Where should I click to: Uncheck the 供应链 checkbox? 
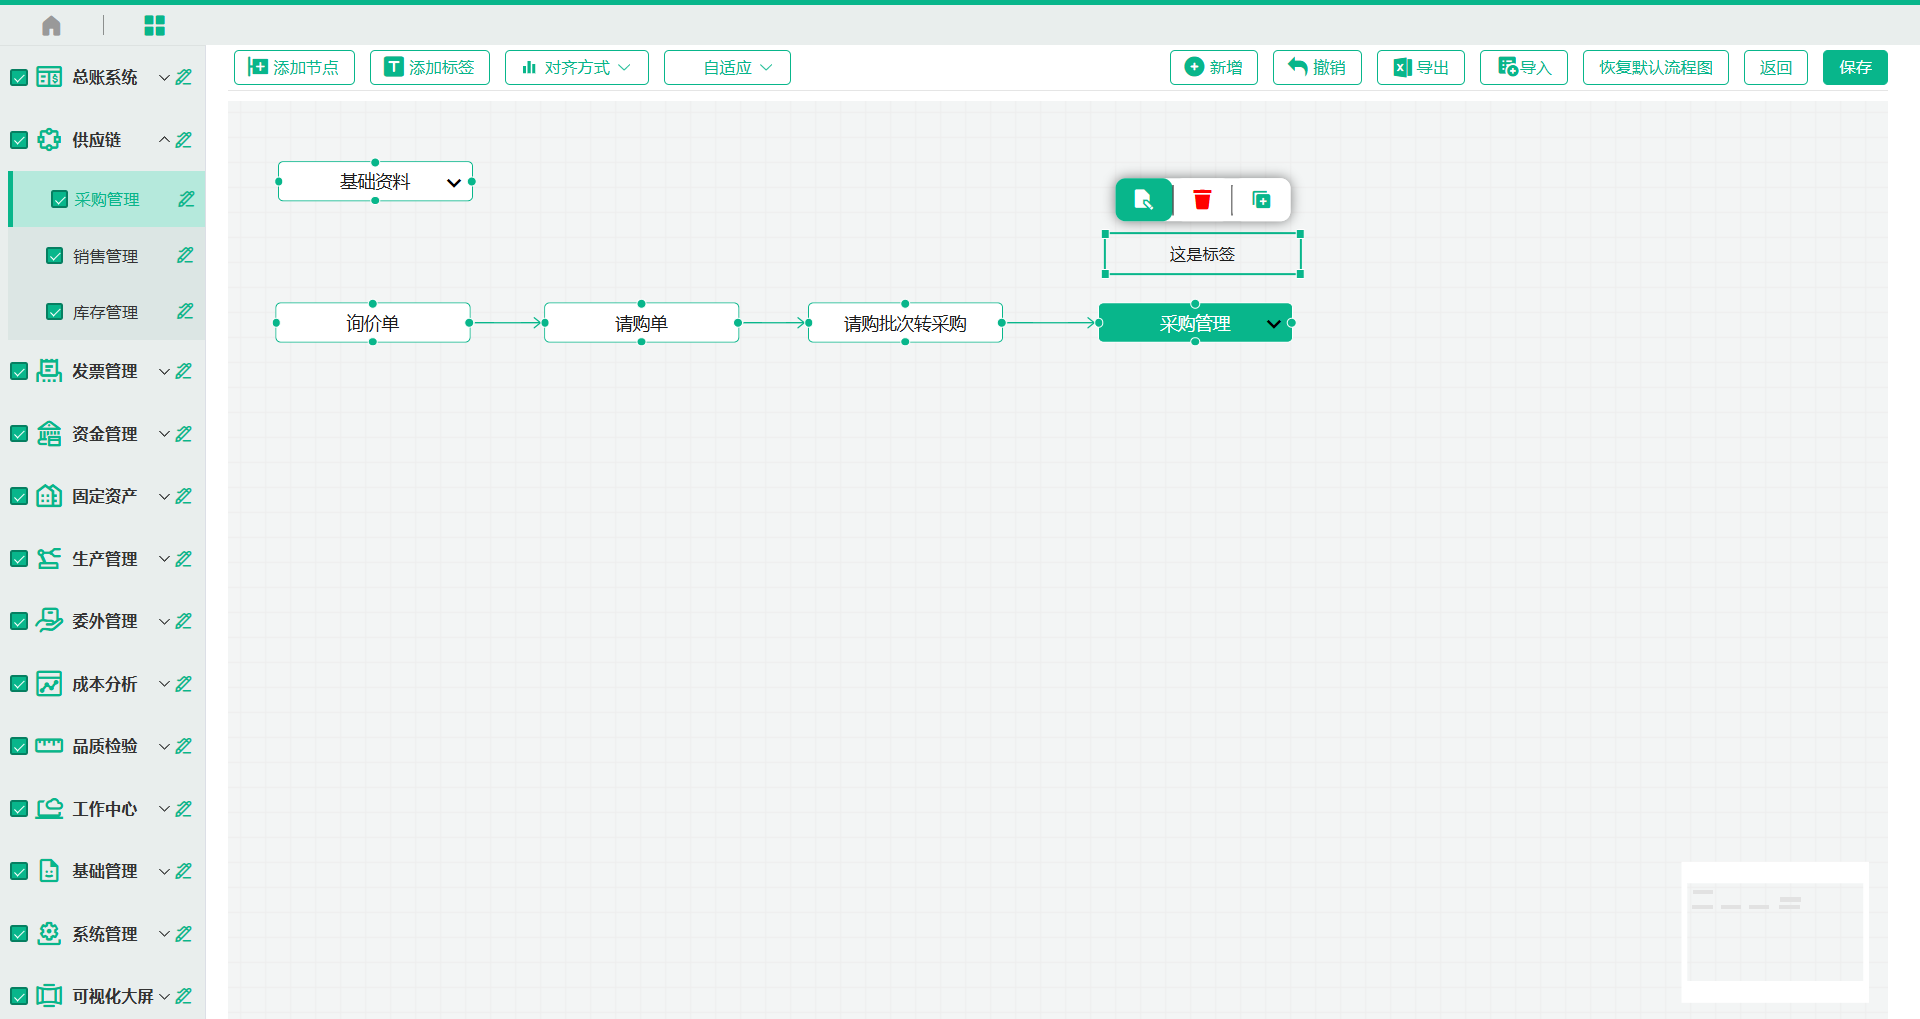pos(19,140)
